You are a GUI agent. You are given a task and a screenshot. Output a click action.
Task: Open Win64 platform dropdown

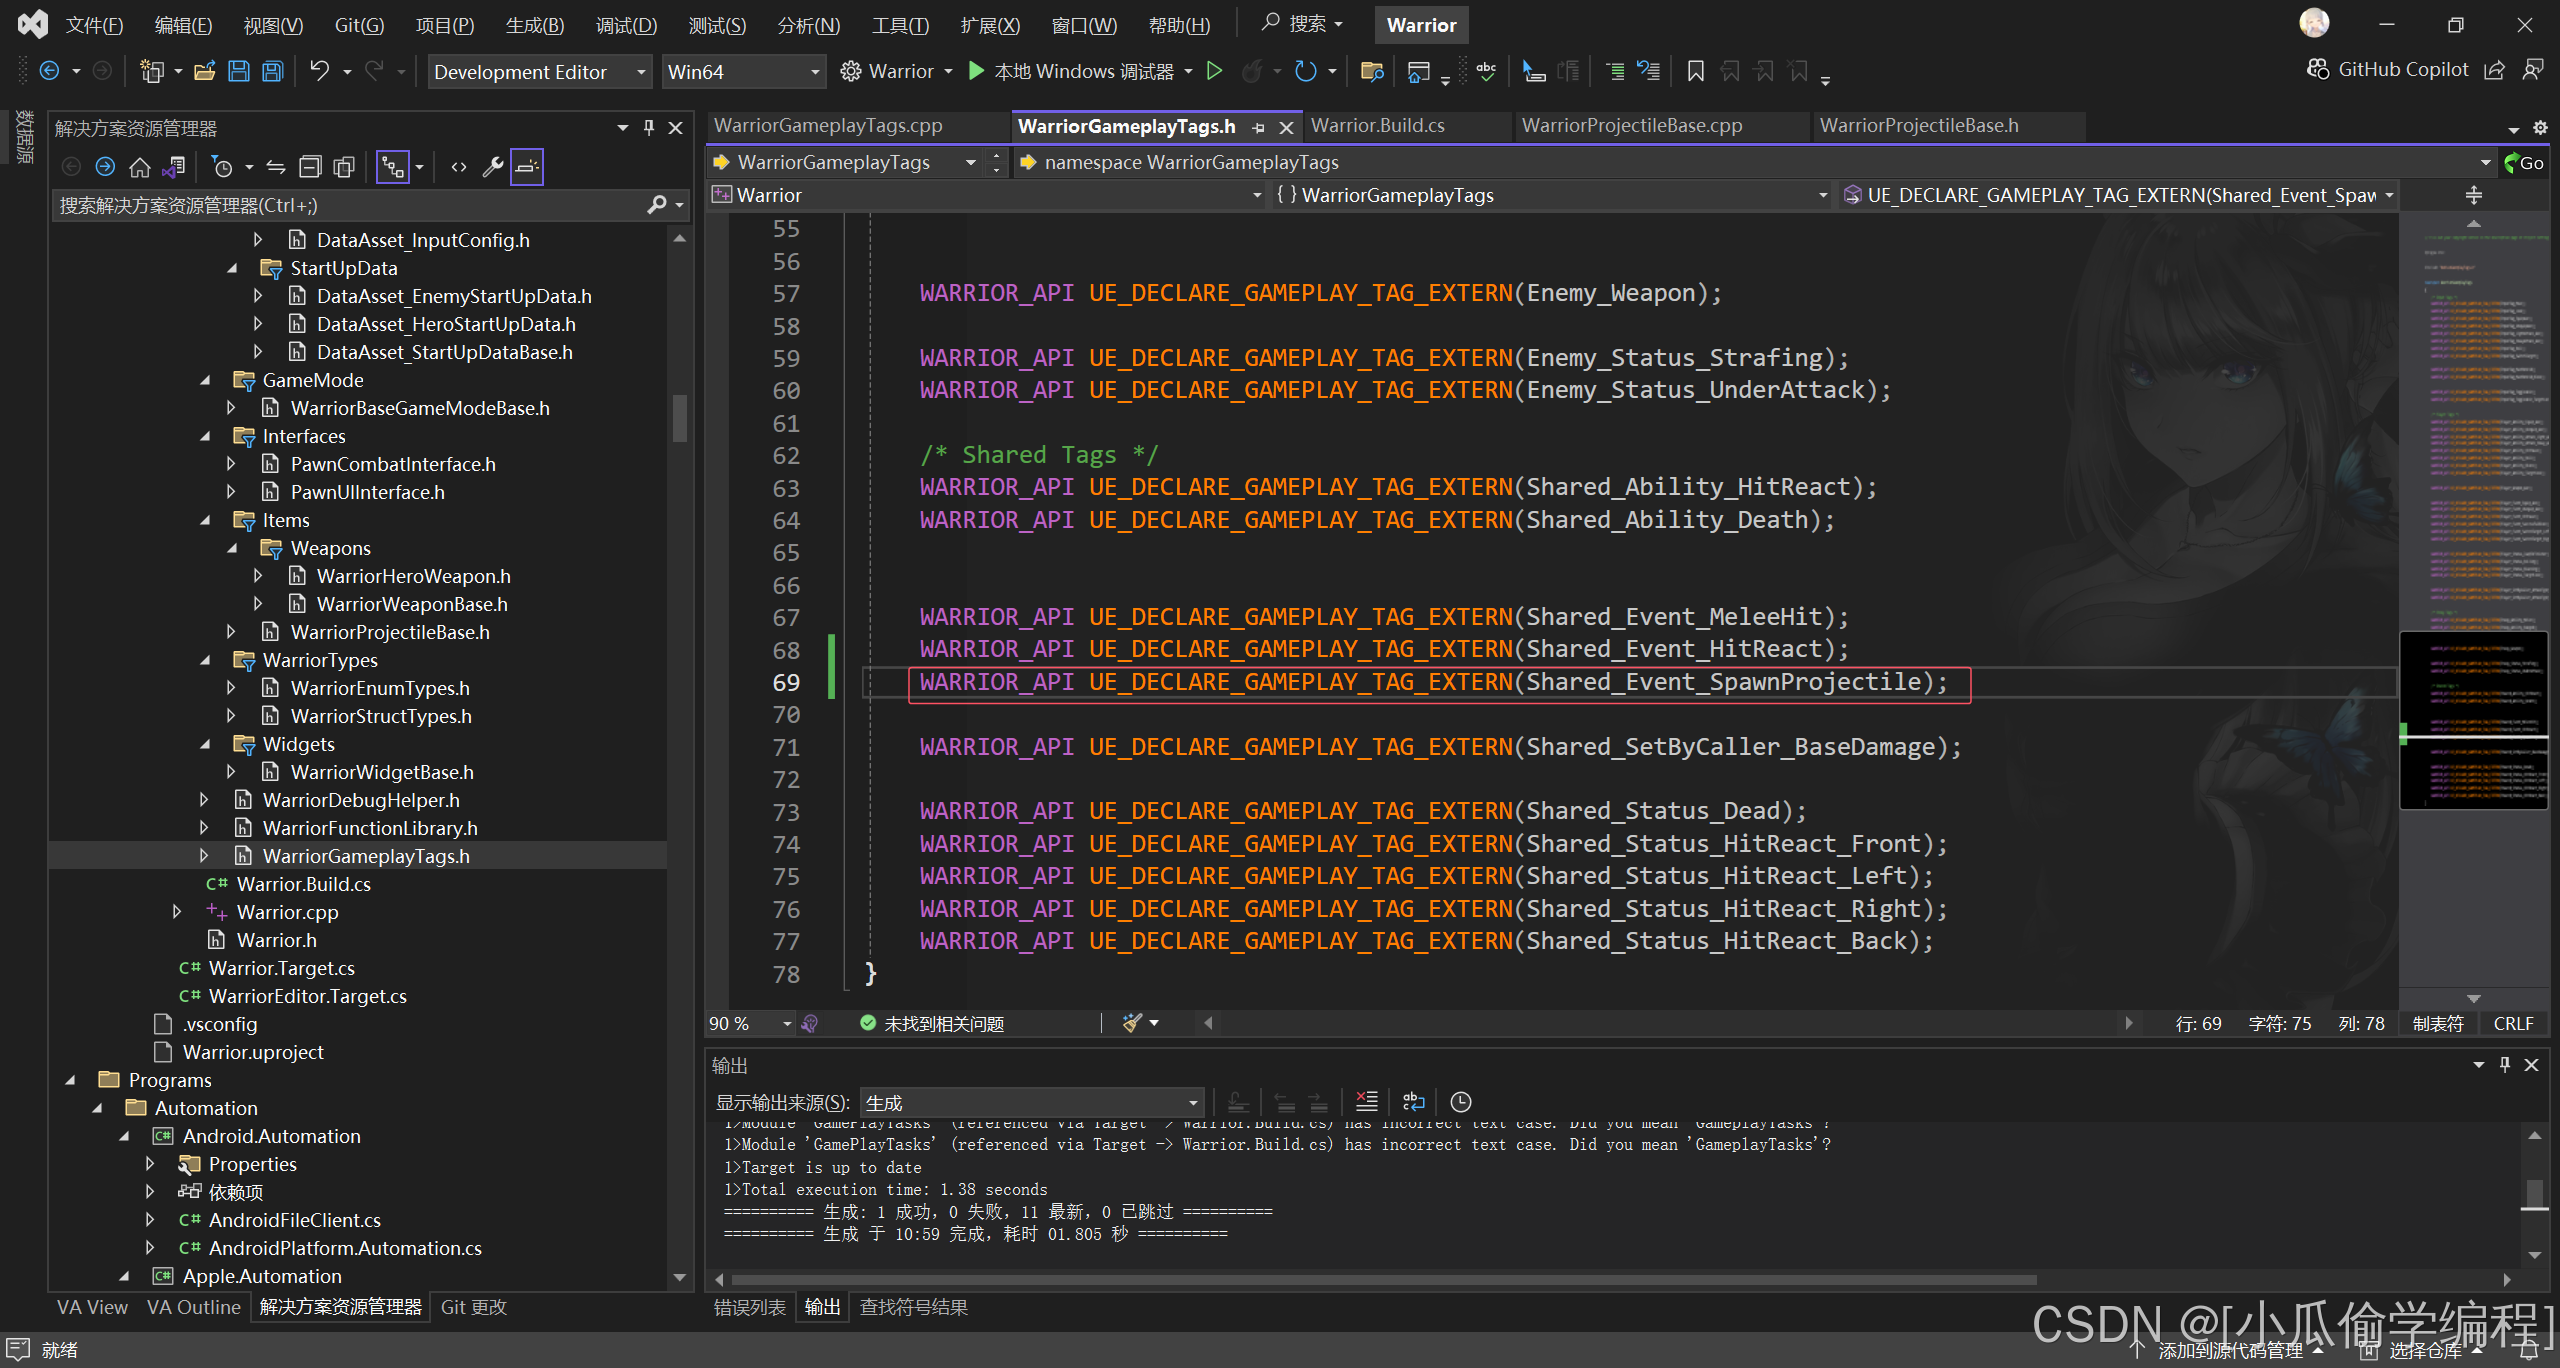pos(743,72)
